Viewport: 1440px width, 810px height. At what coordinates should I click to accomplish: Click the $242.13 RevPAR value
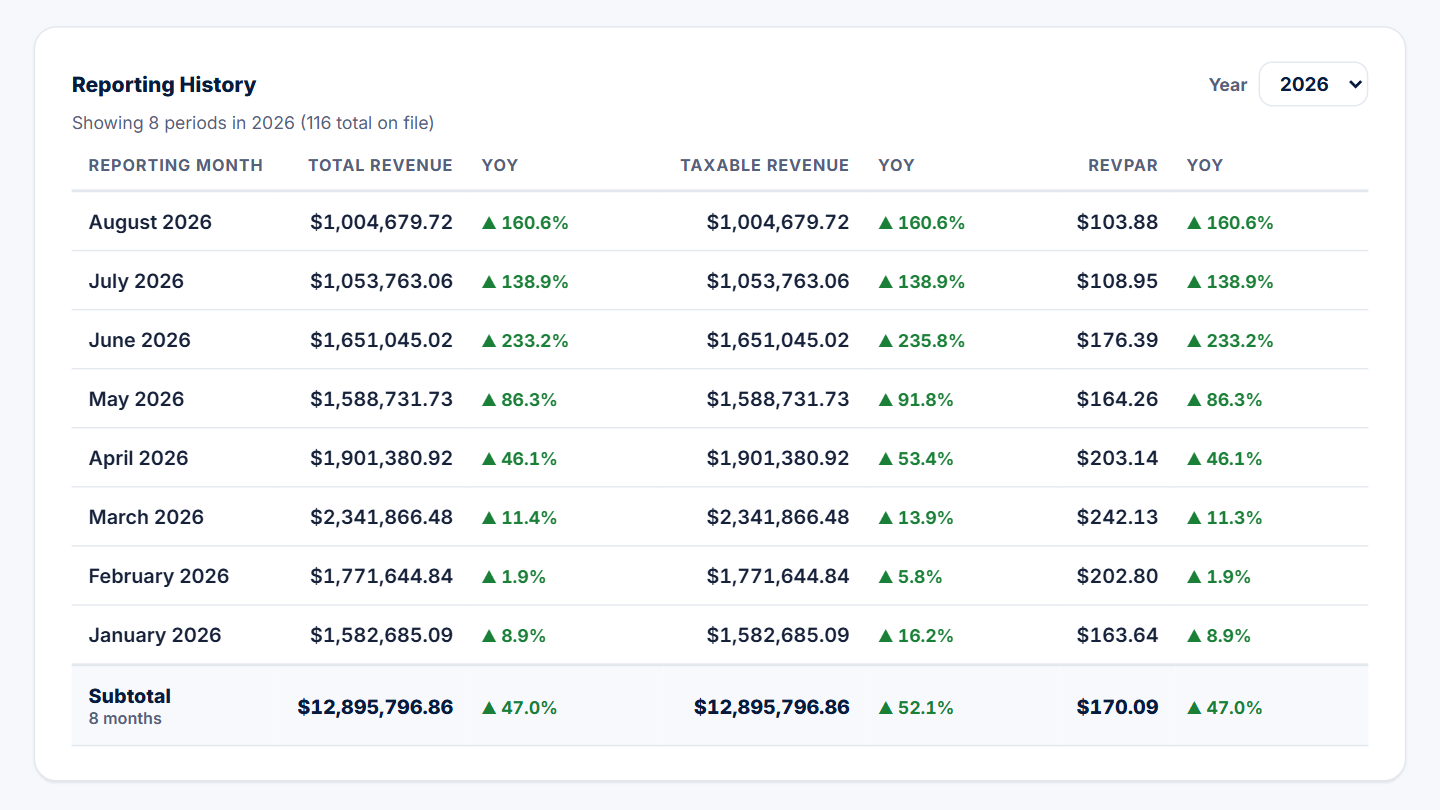coord(1117,517)
